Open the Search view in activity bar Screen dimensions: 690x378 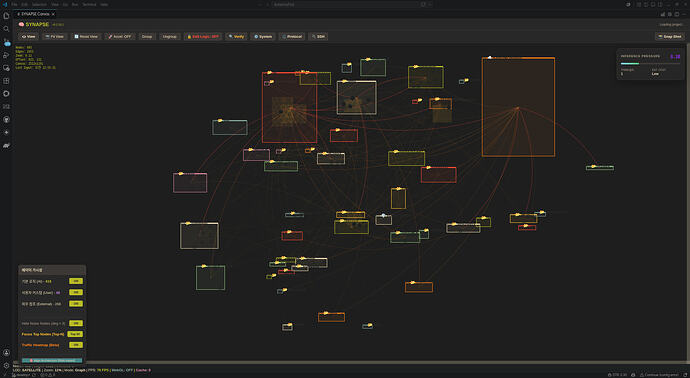[x=6, y=29]
